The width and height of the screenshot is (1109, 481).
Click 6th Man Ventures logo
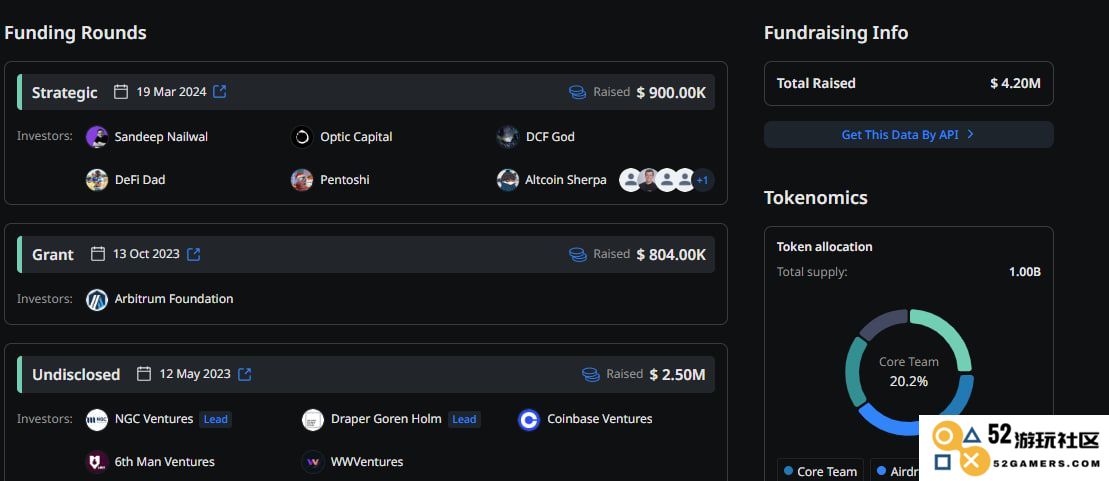click(97, 462)
